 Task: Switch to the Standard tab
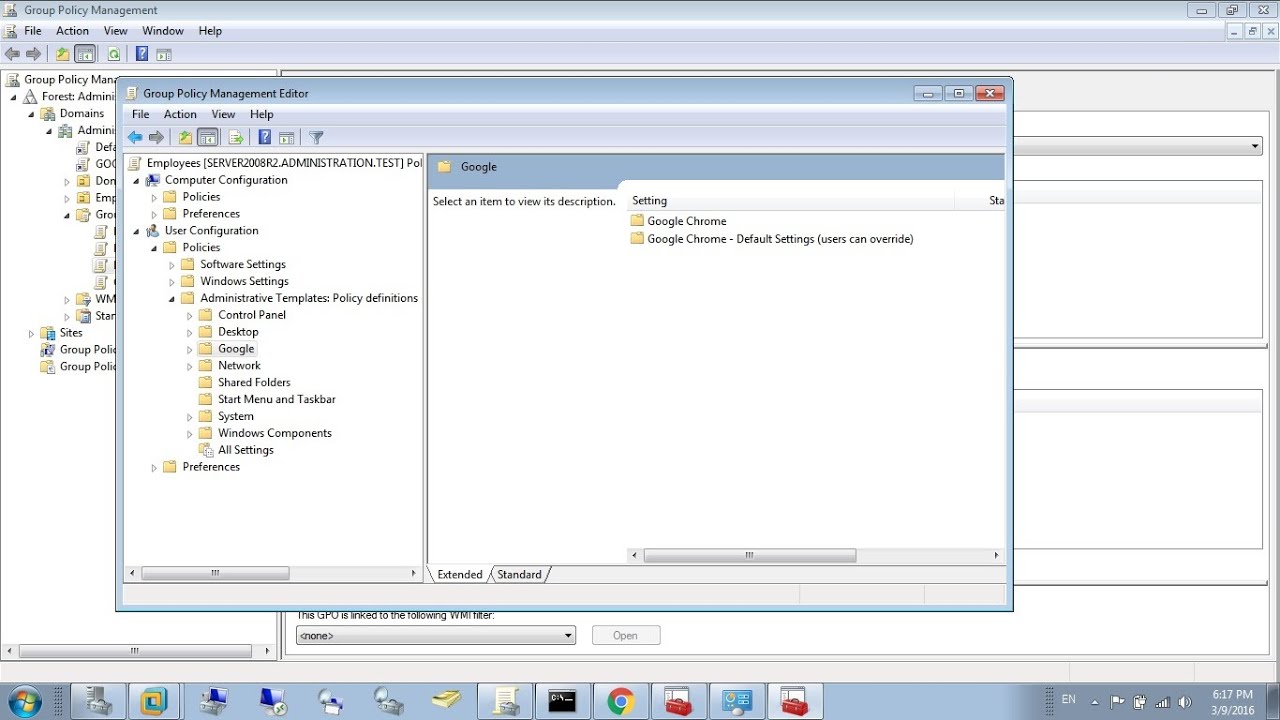(x=519, y=575)
